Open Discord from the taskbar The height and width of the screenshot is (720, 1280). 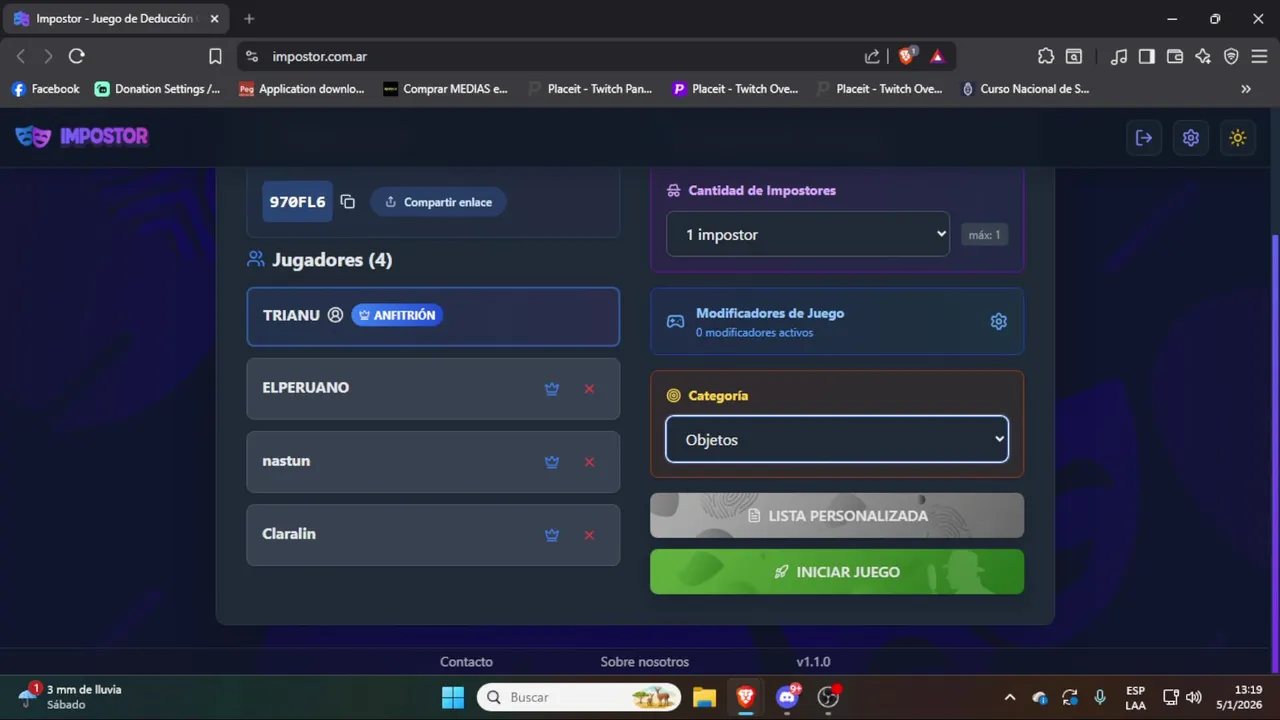click(787, 697)
